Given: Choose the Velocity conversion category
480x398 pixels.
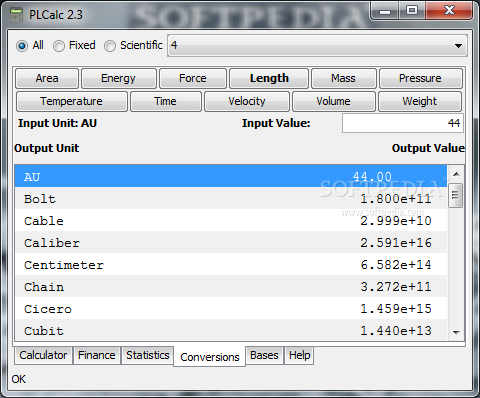Looking at the screenshot, I should 247,101.
